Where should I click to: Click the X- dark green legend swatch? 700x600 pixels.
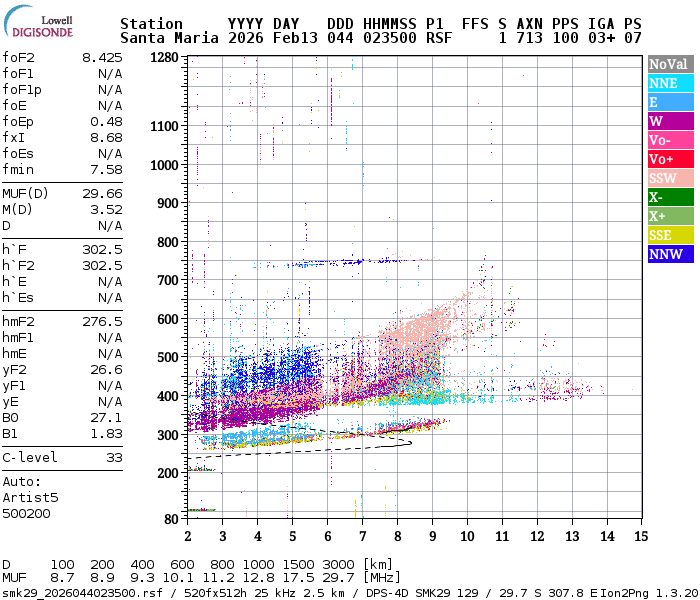(x=671, y=197)
